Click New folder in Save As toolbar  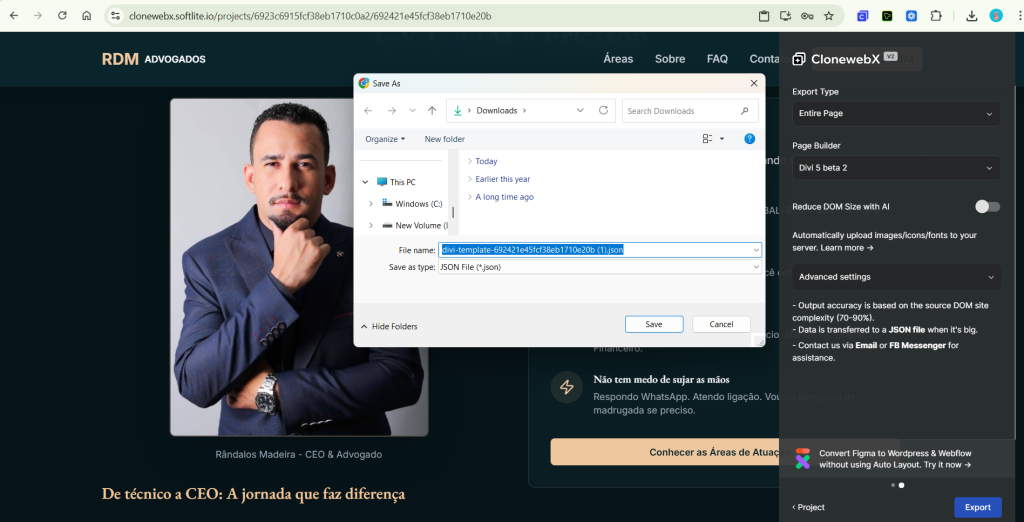(x=445, y=139)
